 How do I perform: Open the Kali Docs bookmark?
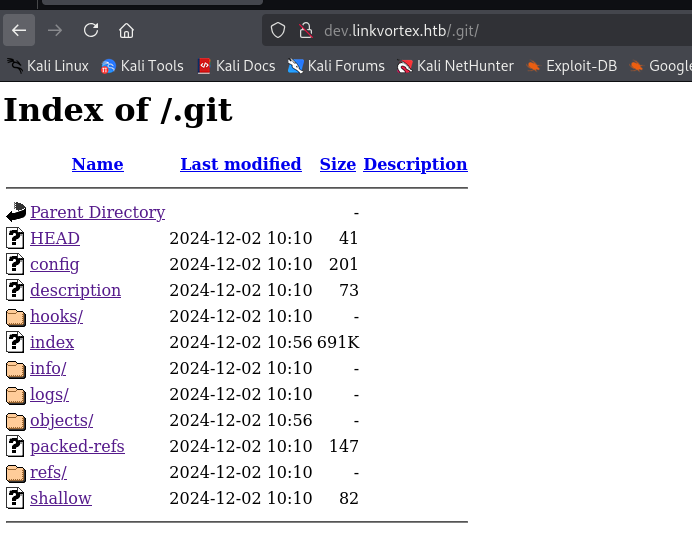click(236, 66)
